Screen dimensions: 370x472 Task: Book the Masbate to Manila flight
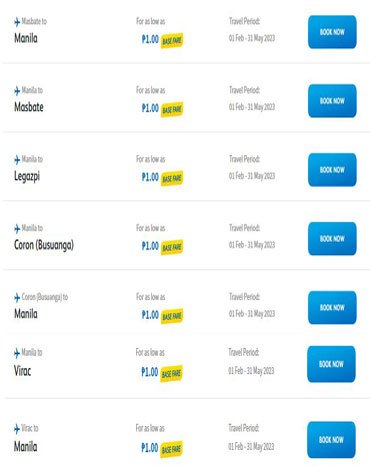click(332, 32)
